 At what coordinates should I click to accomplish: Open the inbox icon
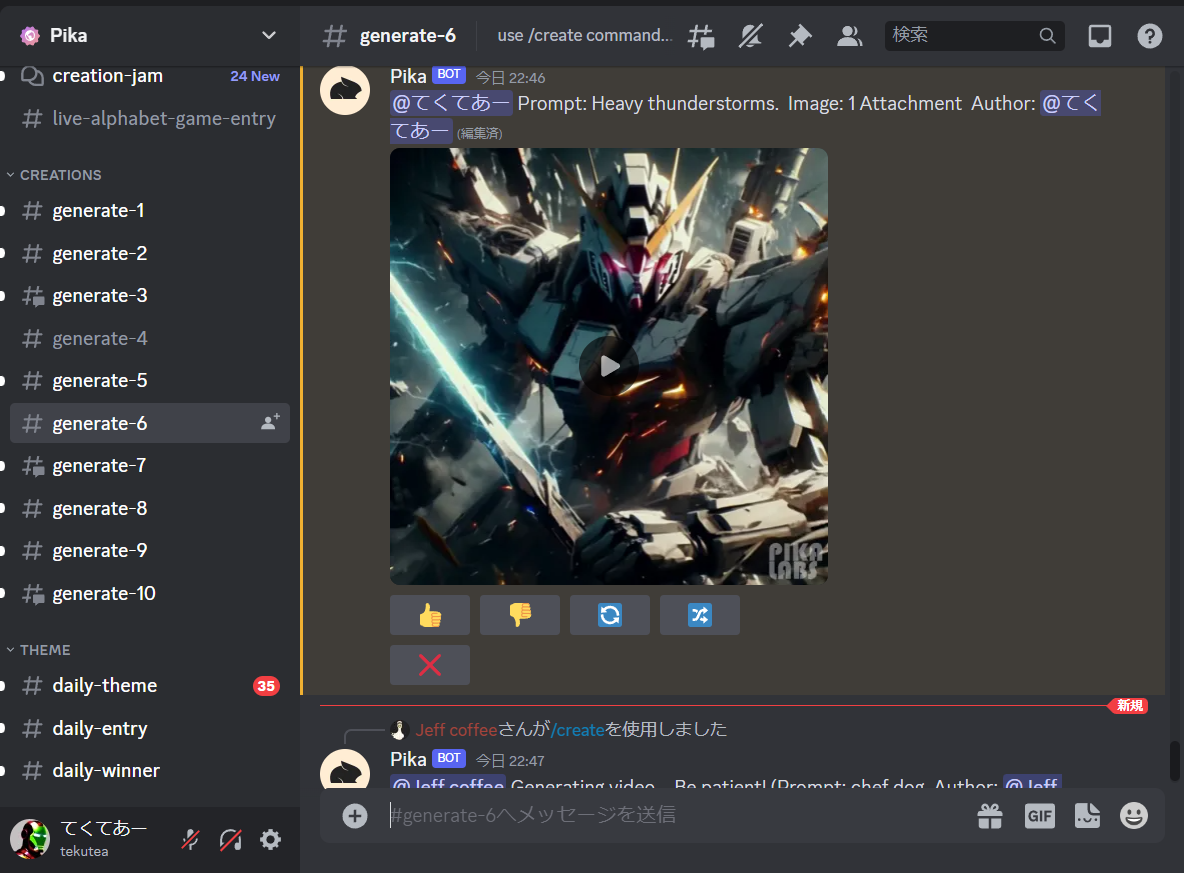1099,36
